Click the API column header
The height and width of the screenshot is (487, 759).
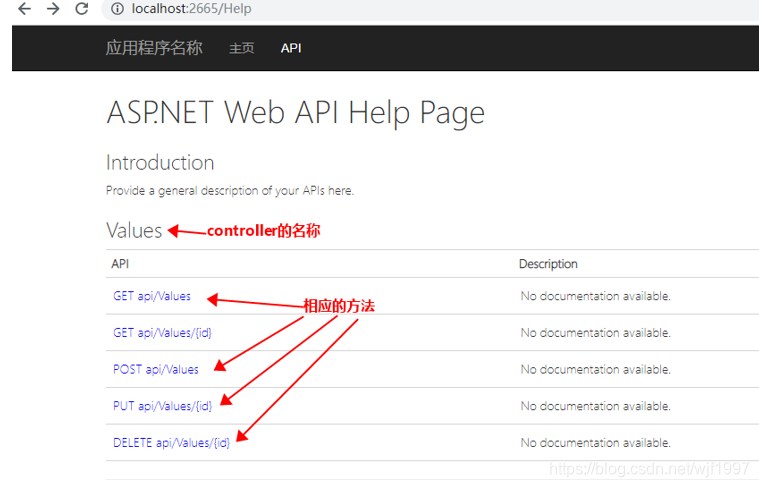click(x=120, y=264)
